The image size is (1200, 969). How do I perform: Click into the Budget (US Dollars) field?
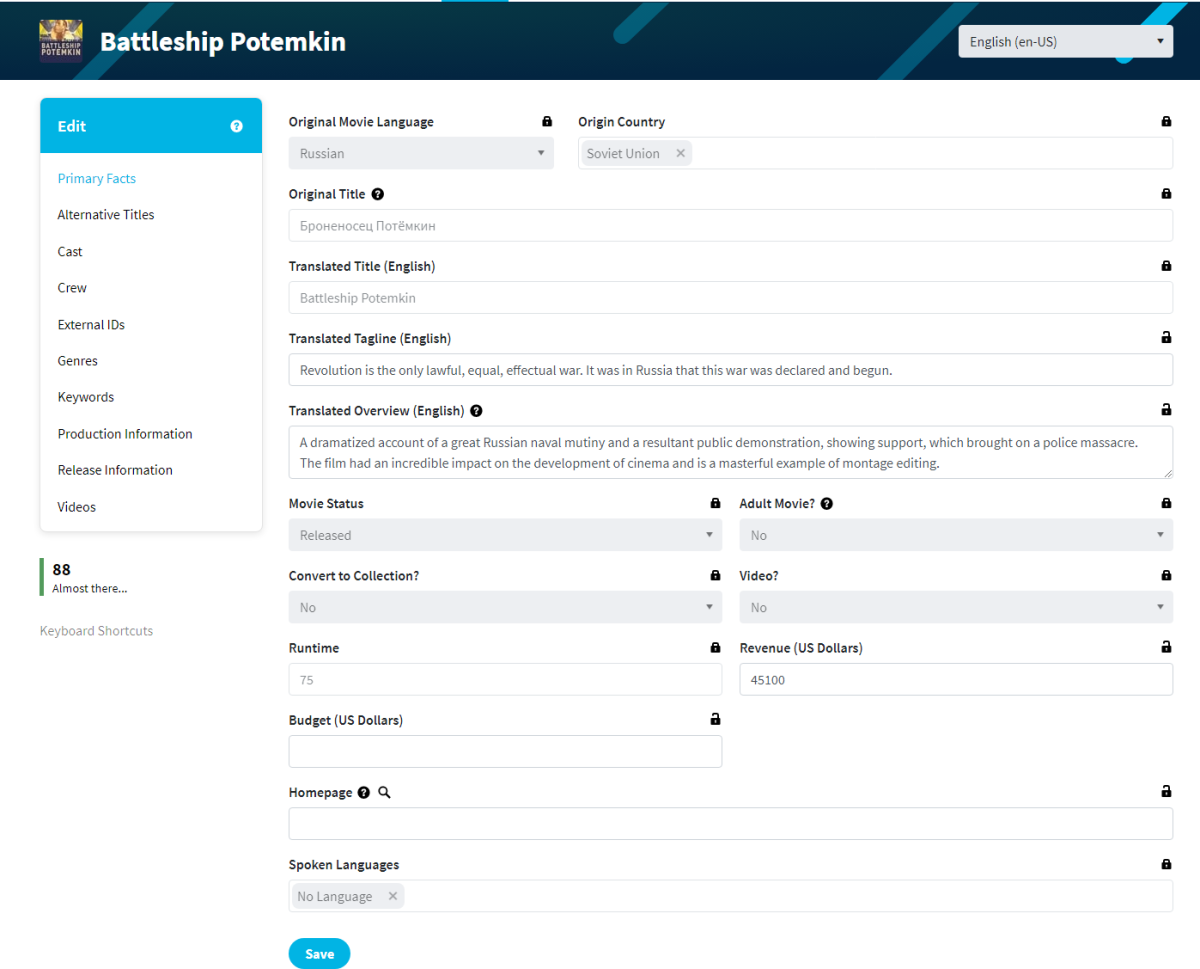(505, 752)
